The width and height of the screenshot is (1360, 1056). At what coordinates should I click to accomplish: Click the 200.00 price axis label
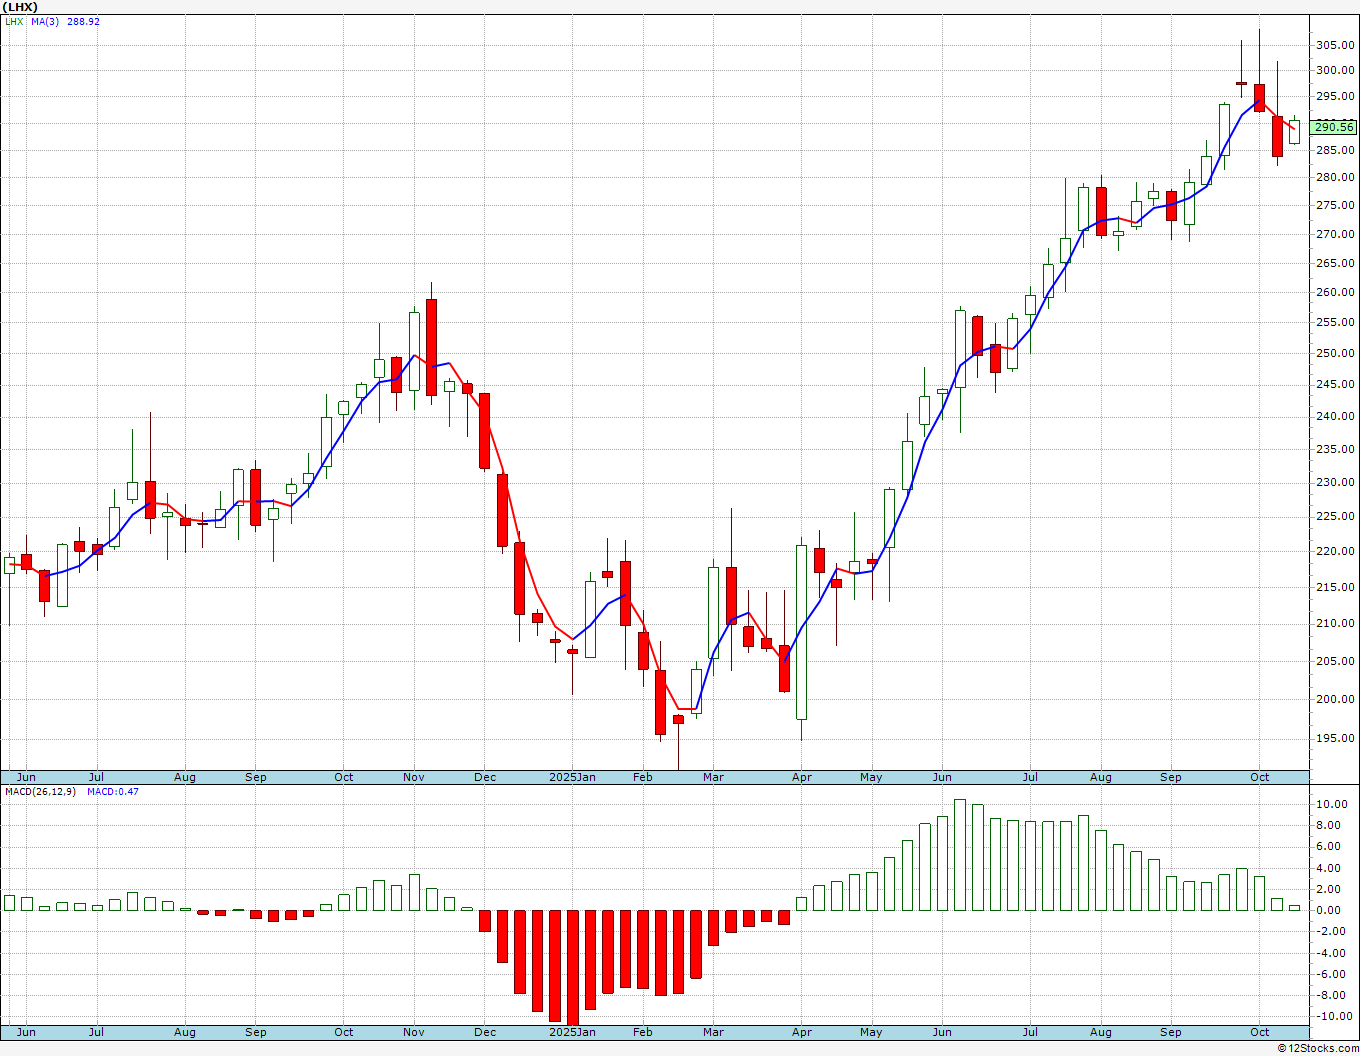1335,699
